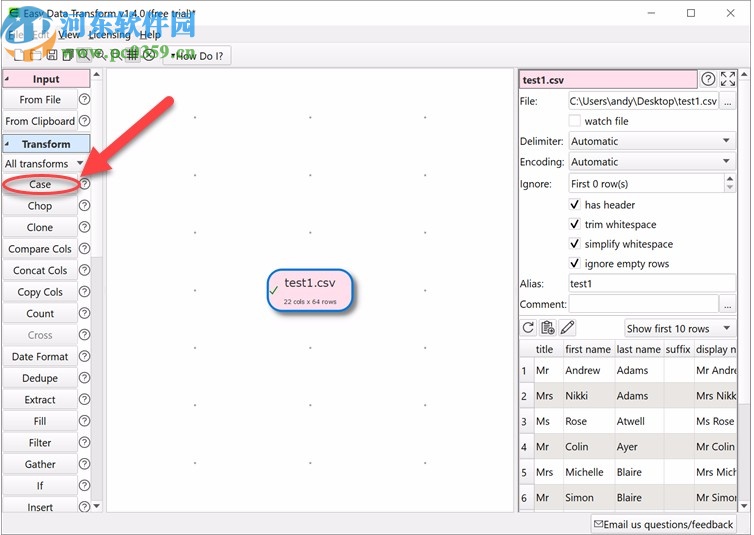
Task: Click the Zoom in magnifier icon
Action: pos(100,55)
